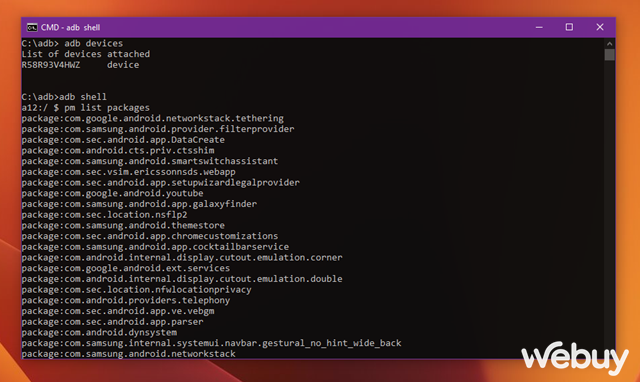Click the empty scrollbar track below thumb
The width and height of the screenshot is (640, 382).
609,204
